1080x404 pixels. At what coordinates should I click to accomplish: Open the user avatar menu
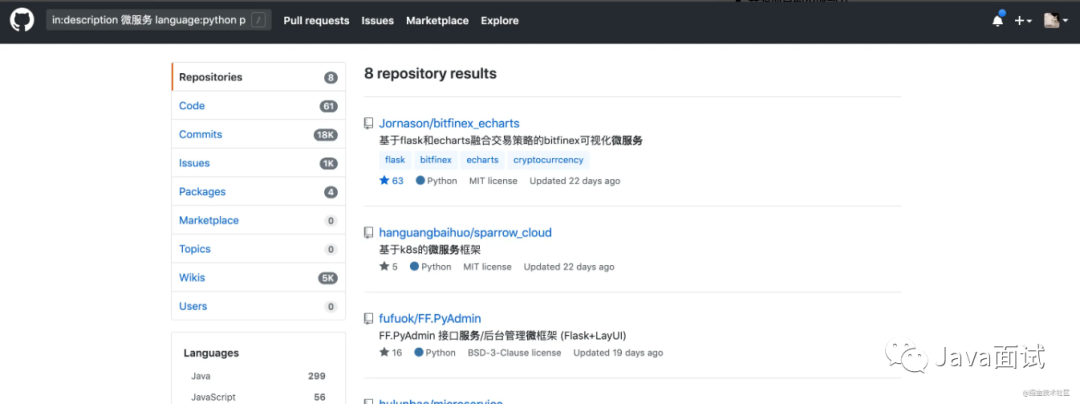1056,21
